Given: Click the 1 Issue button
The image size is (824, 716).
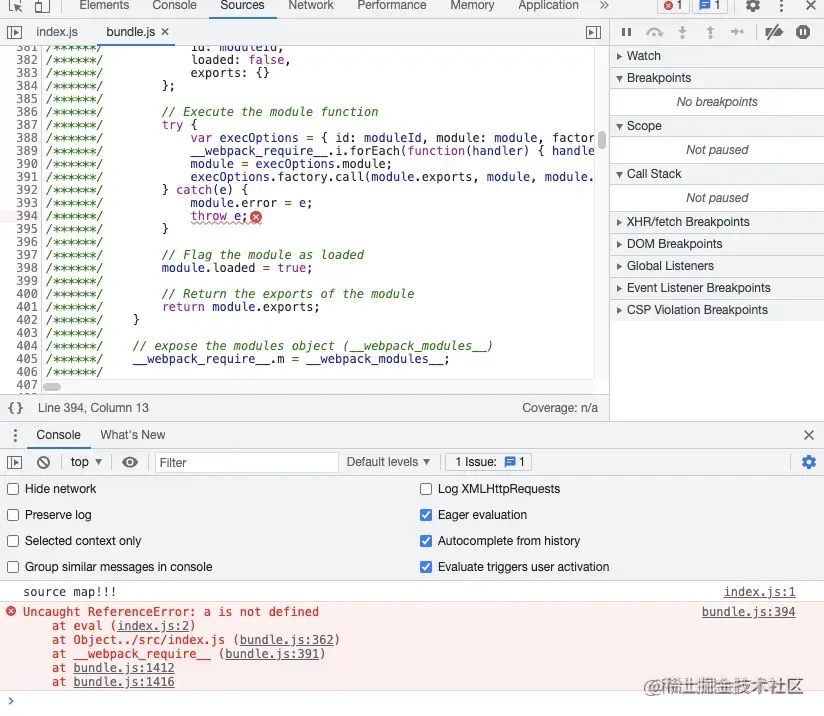Looking at the screenshot, I should tap(489, 462).
